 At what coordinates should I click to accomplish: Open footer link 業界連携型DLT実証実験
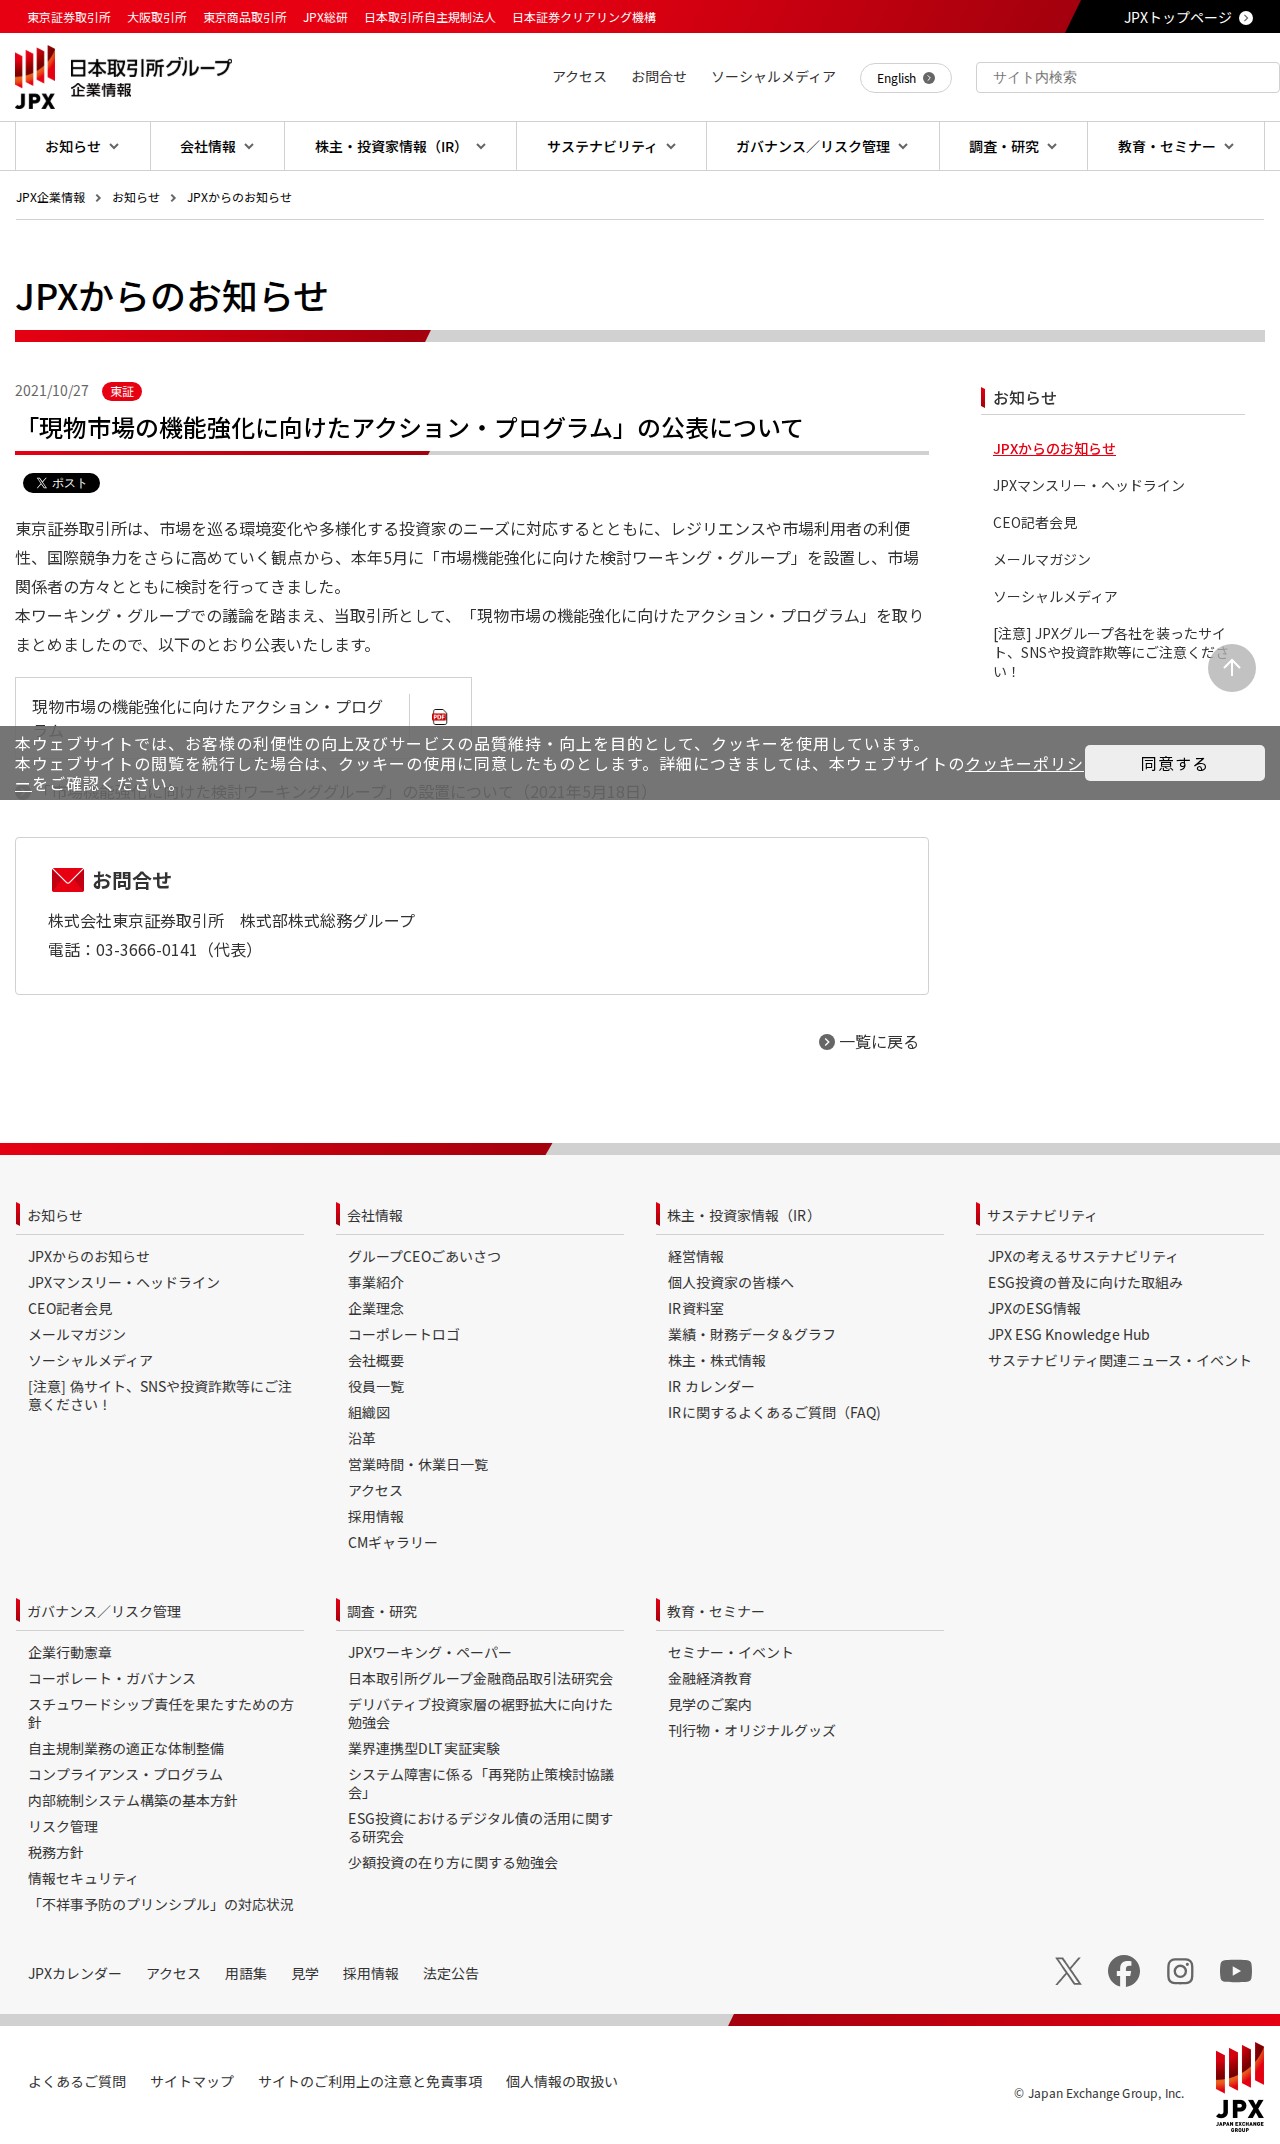[x=424, y=1749]
